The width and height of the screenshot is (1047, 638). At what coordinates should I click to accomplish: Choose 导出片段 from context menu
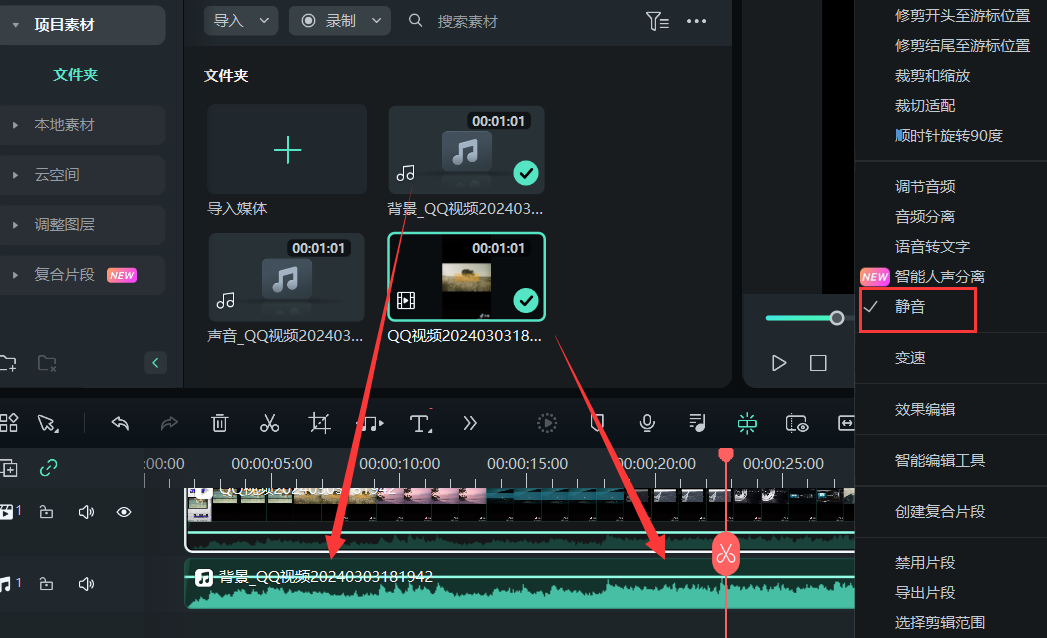tap(925, 593)
